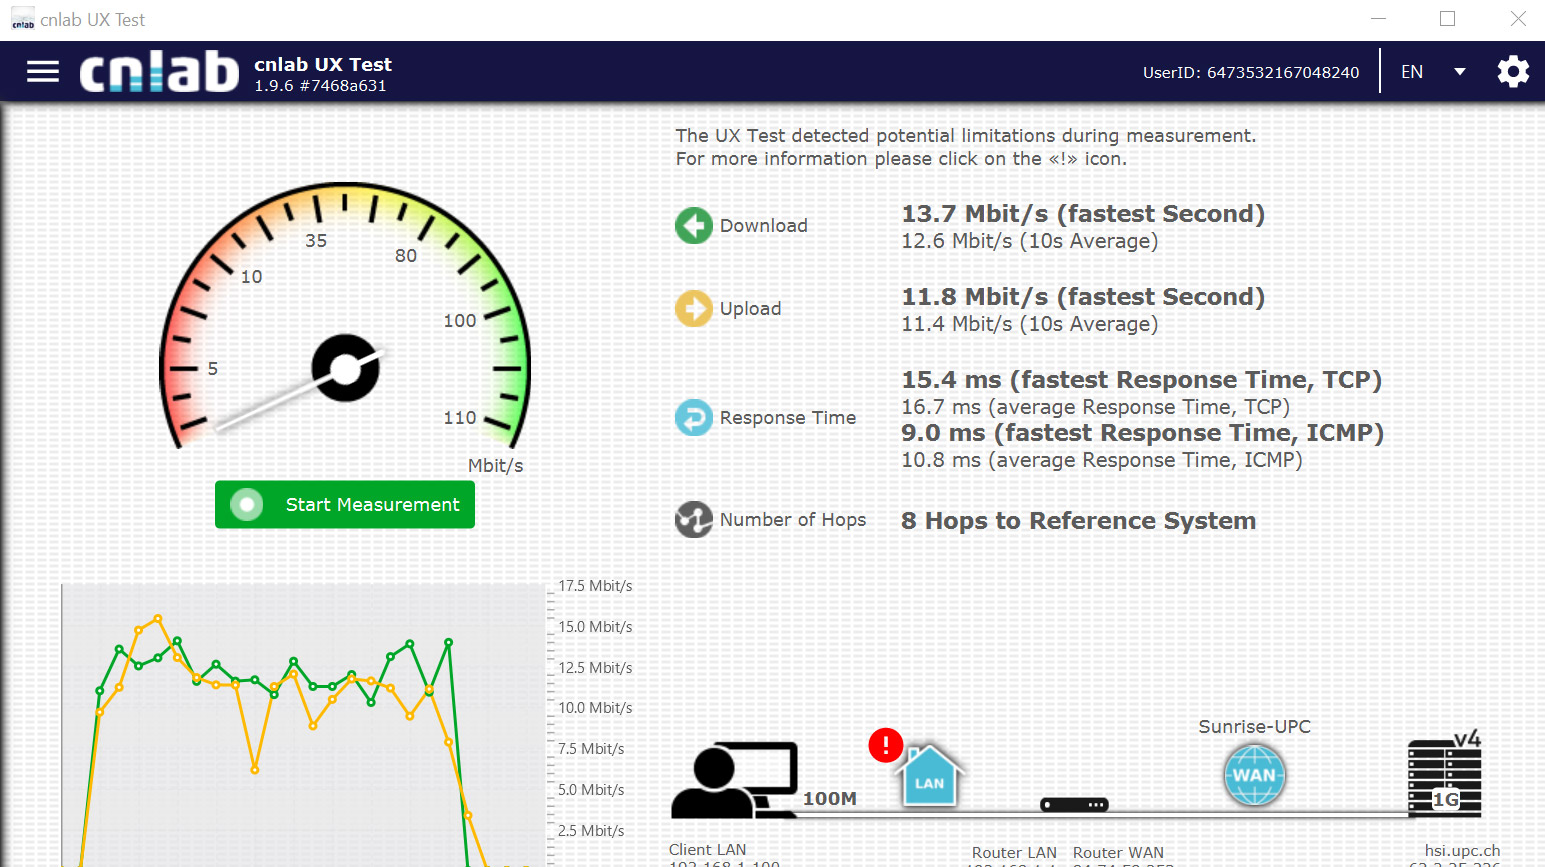Click the router device icon
Screen dimensions: 1545x867
click(x=1074, y=805)
